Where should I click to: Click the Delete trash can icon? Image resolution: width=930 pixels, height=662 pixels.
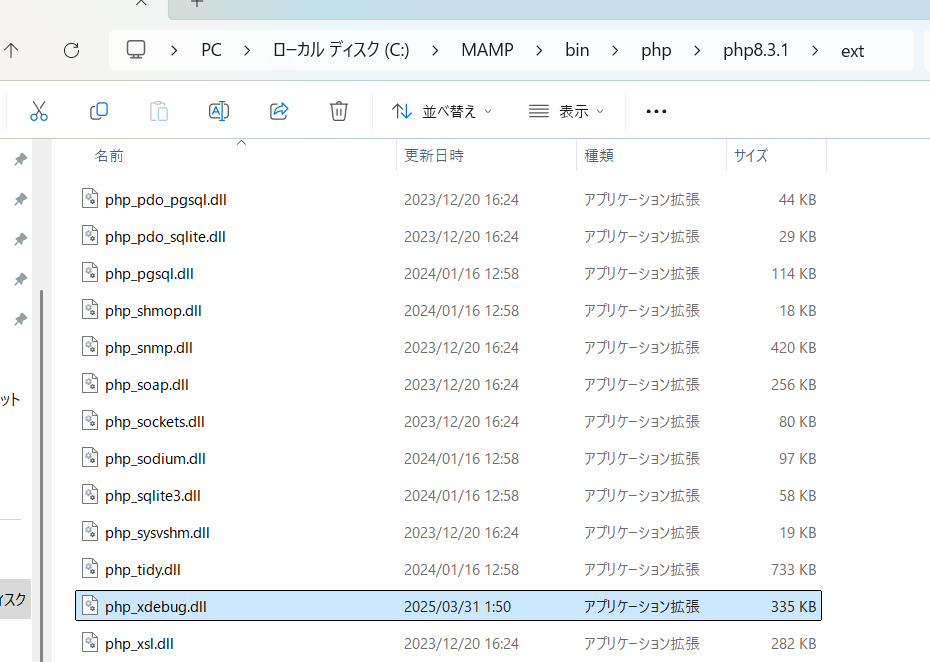coord(339,111)
